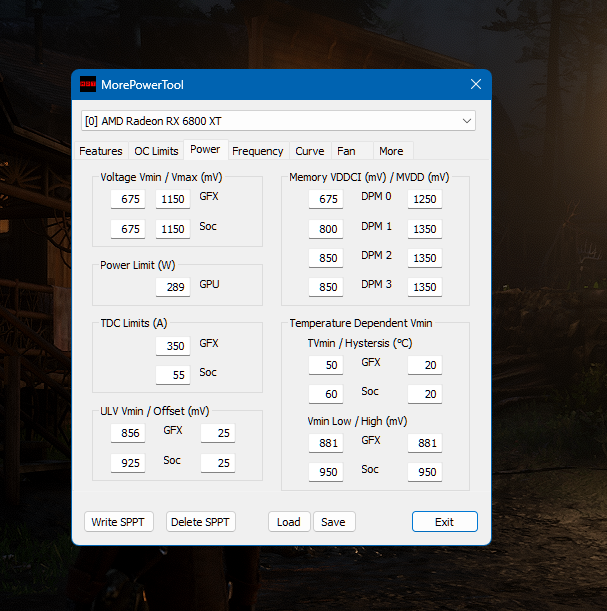607x611 pixels.
Task: Edit the ULV Vmin Soc 925 field
Action: point(128,463)
